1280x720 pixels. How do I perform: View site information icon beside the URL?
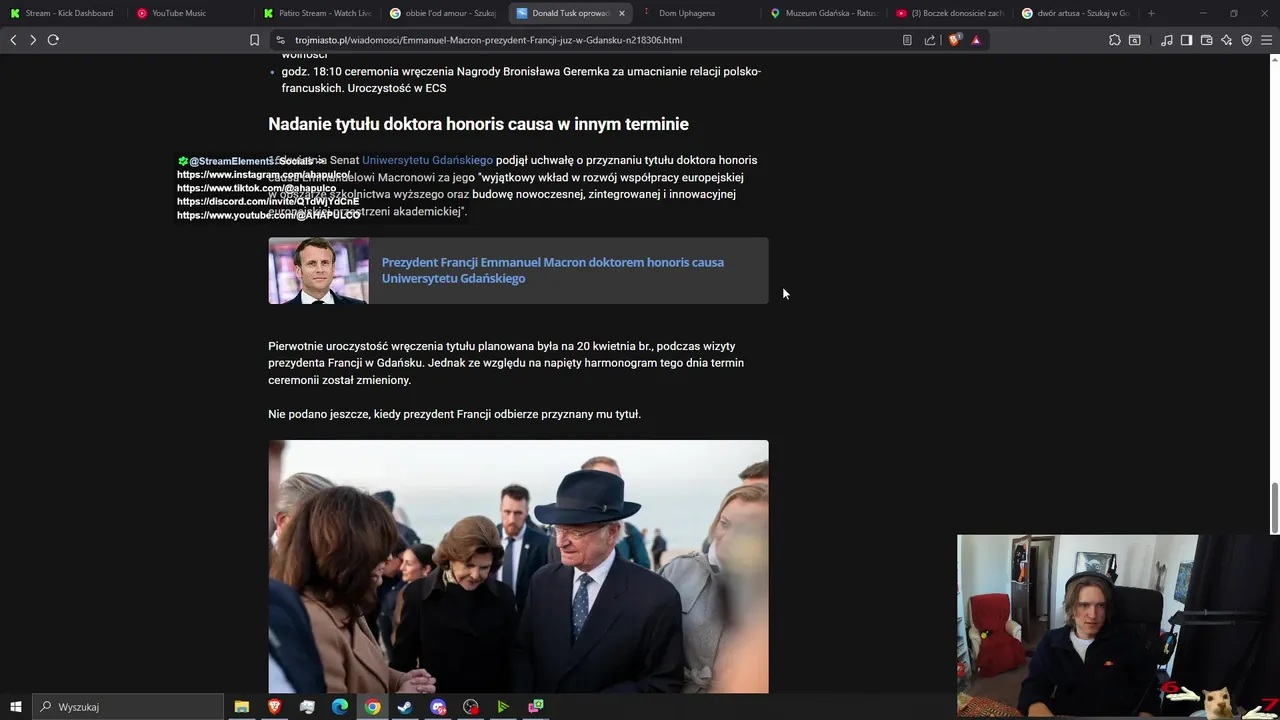pos(280,40)
